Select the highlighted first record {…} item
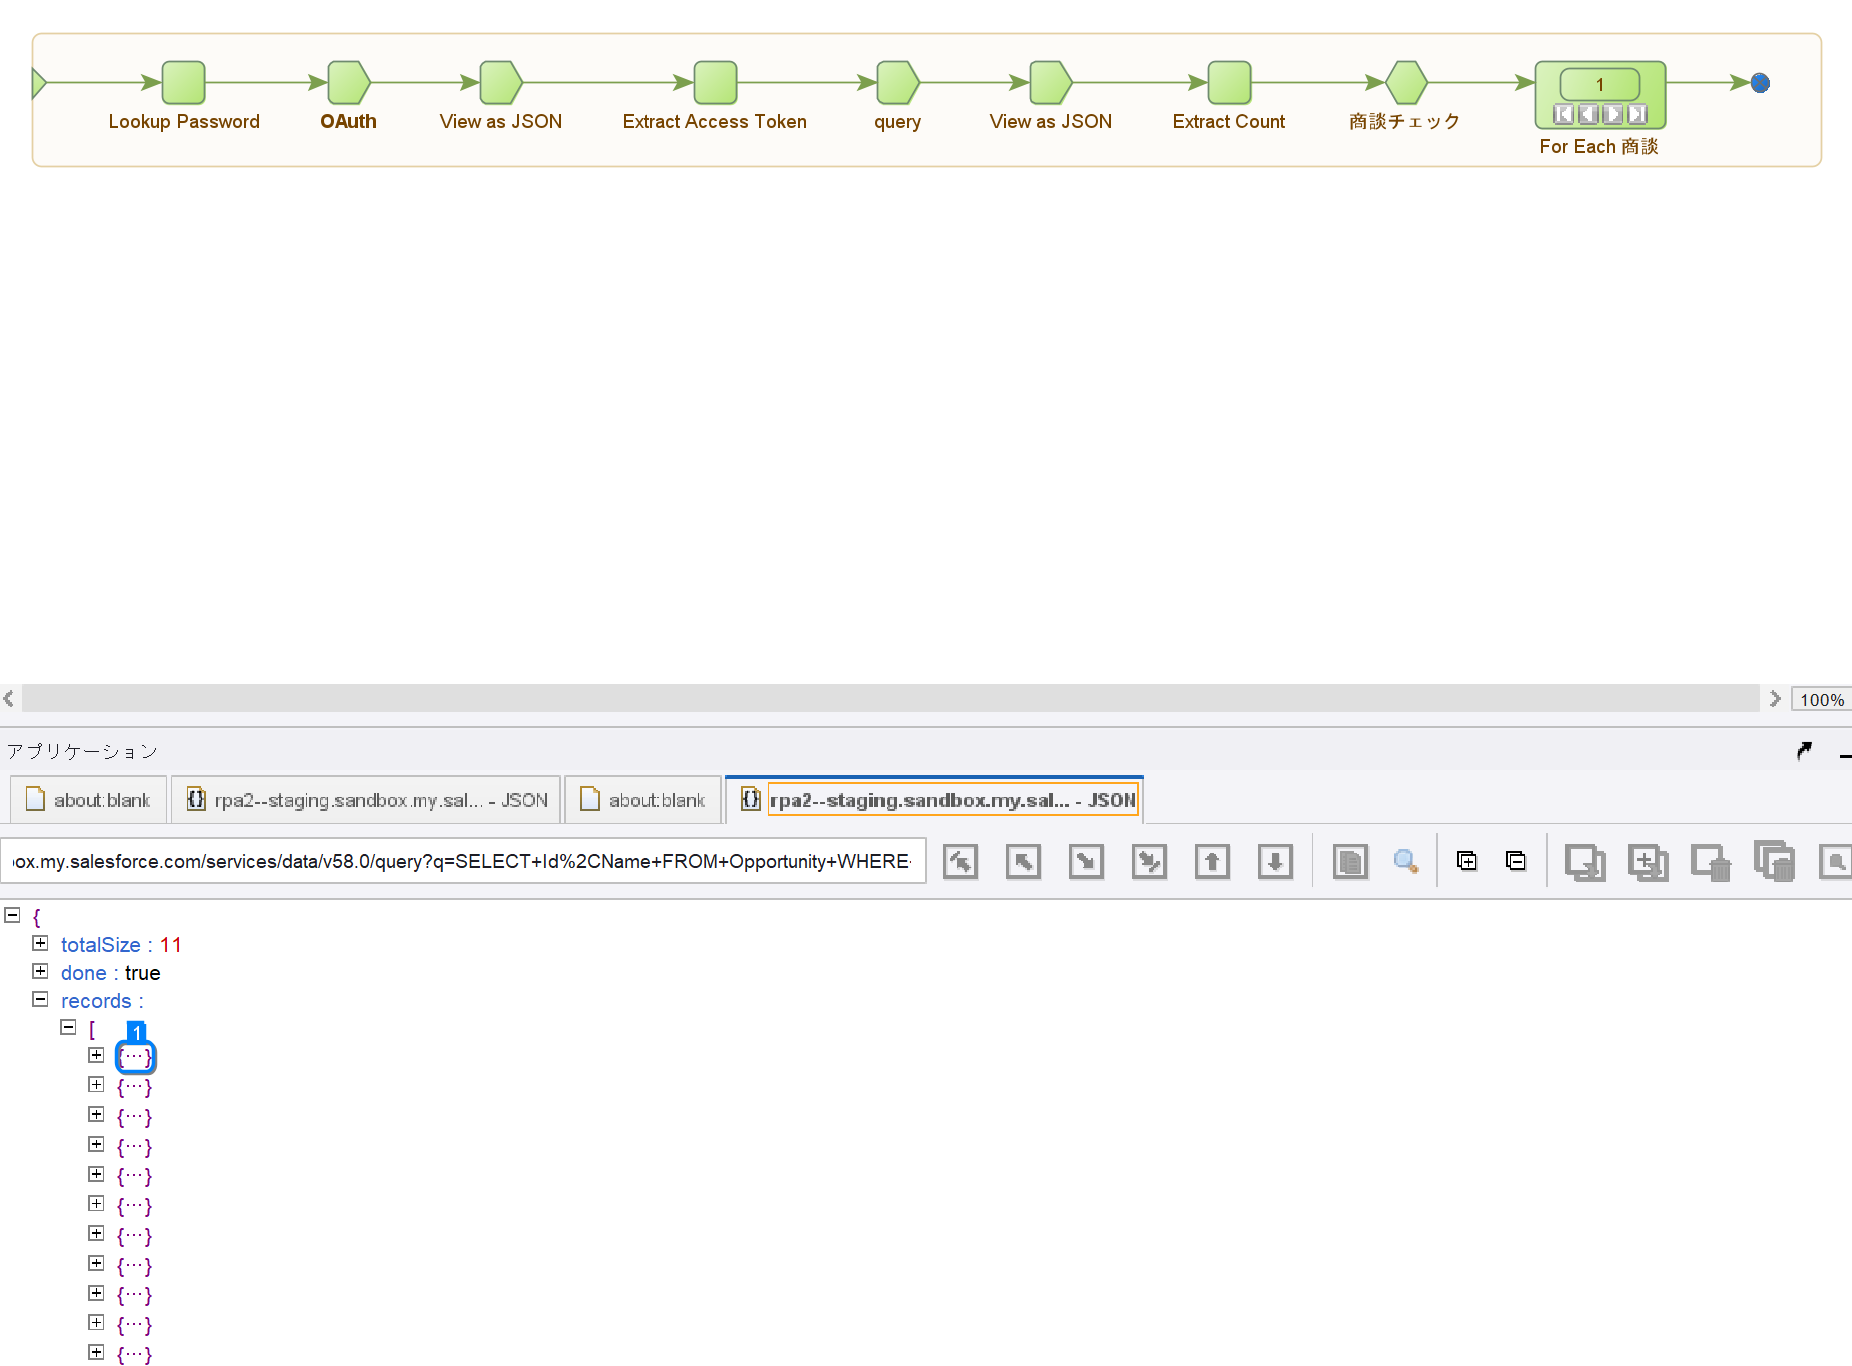 coord(135,1057)
